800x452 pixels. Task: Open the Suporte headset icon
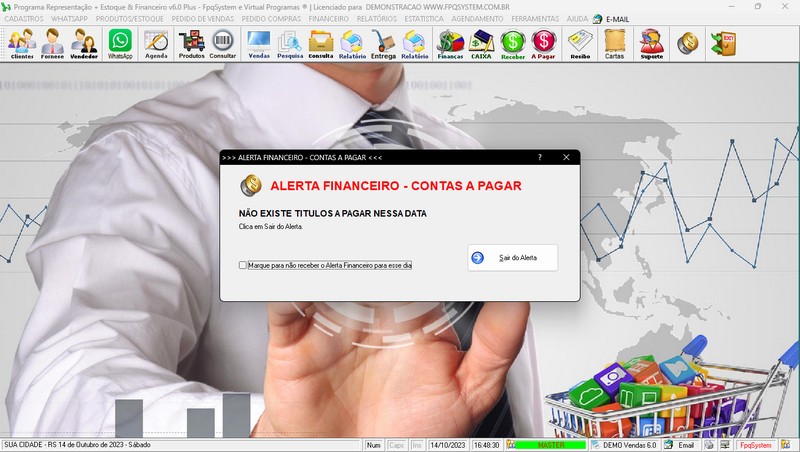(652, 44)
